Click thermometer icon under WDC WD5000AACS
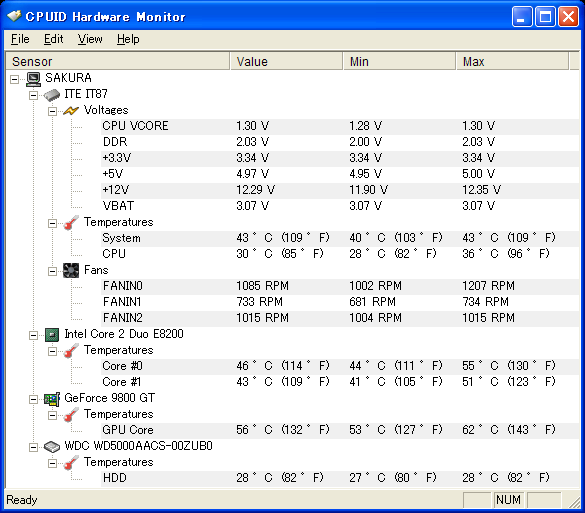The image size is (585, 513). (x=71, y=463)
